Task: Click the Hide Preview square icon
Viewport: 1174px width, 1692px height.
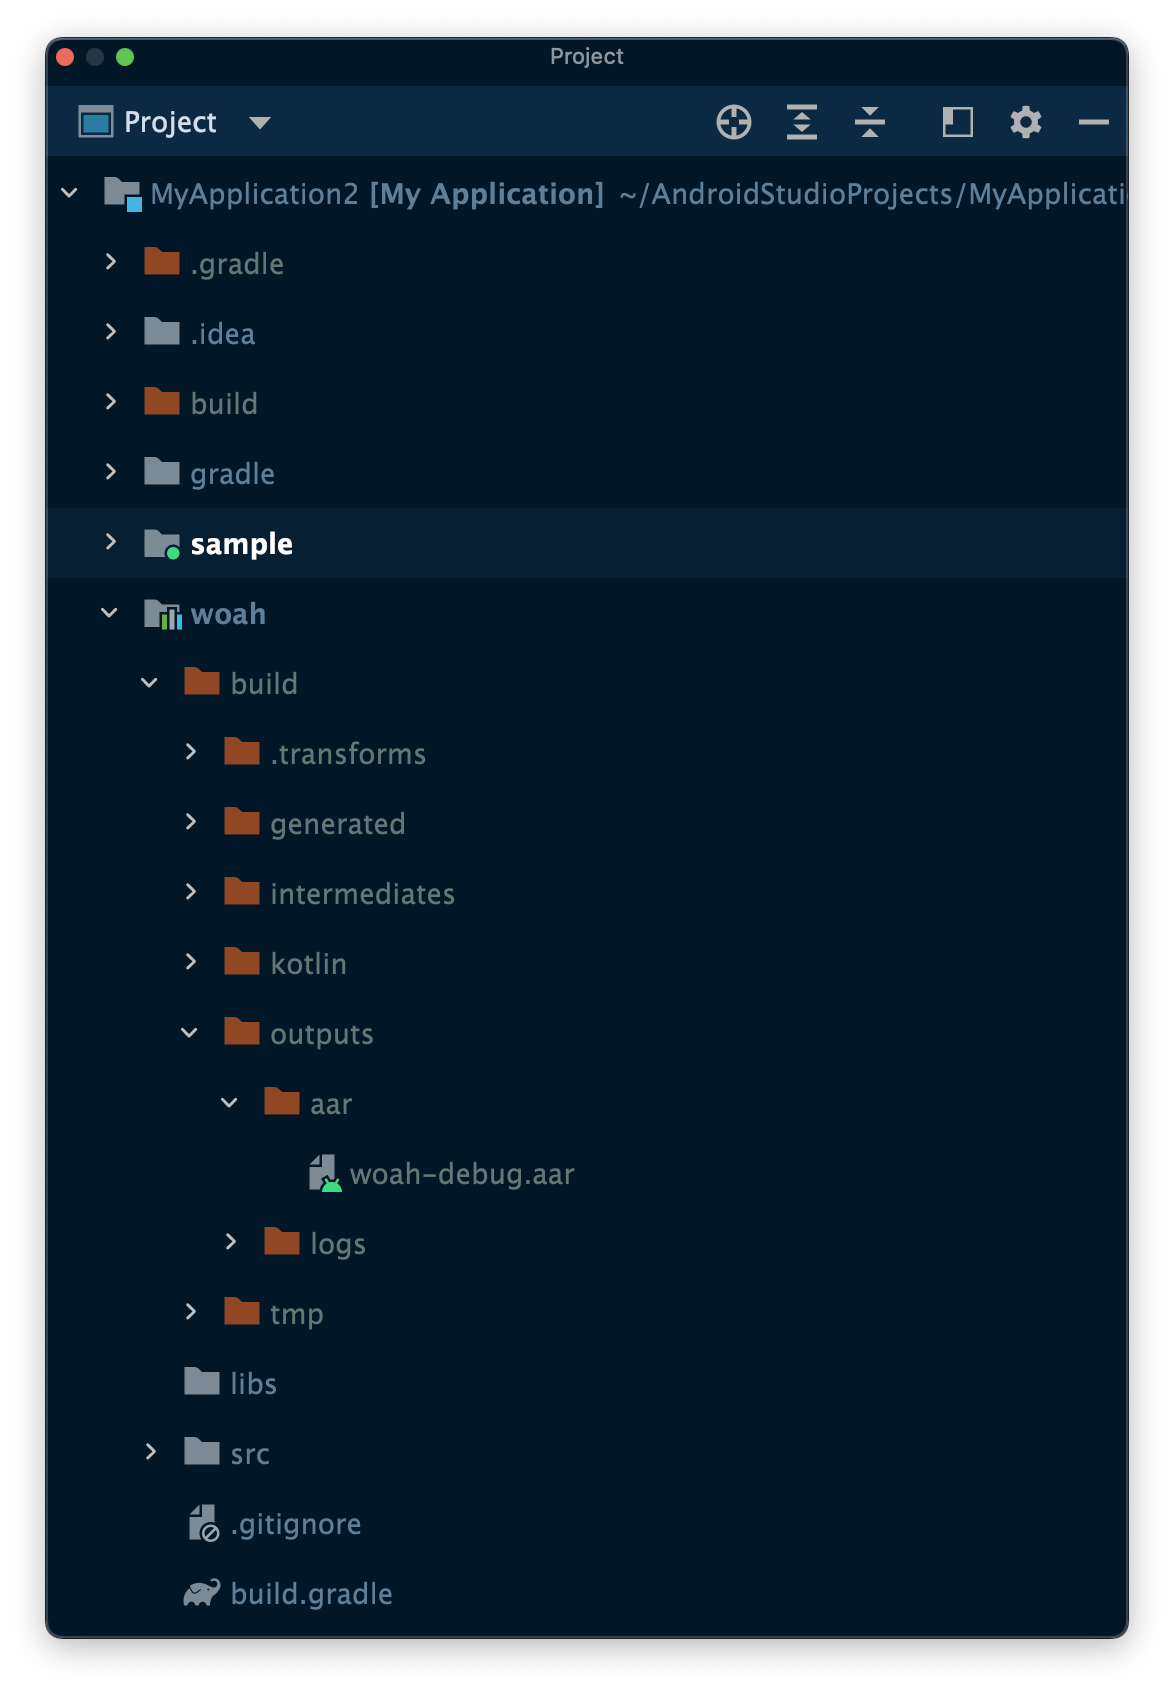Action: 957,122
